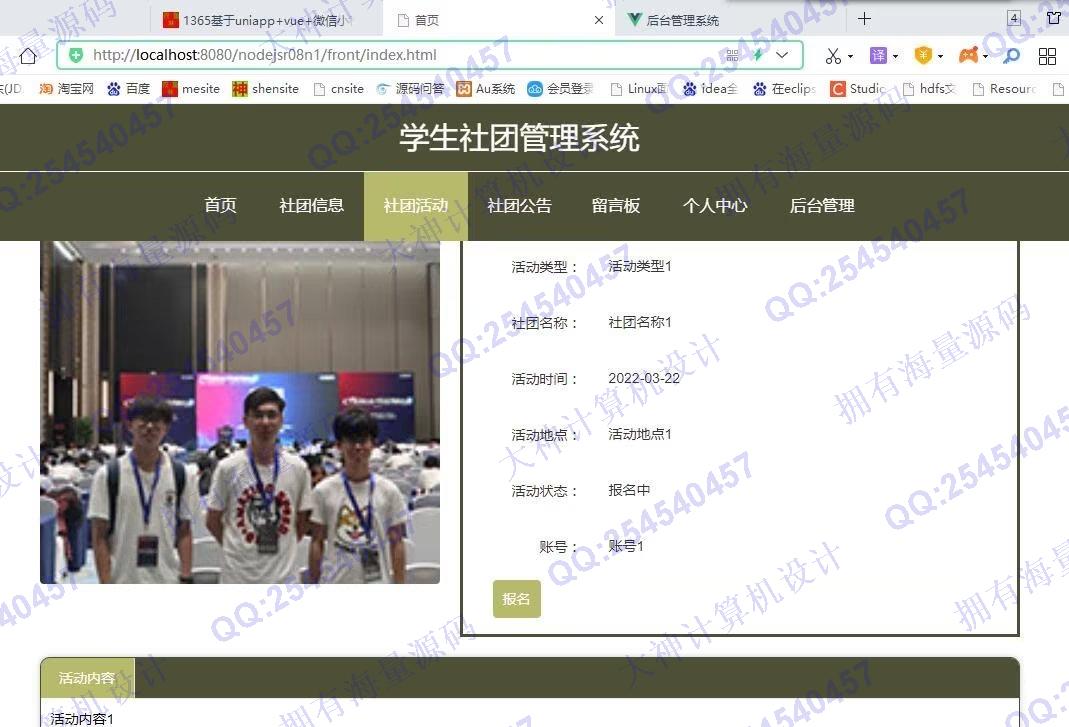Viewport: 1069px width, 727px height.
Task: Open the Au系统 bookmark
Action: pos(485,89)
